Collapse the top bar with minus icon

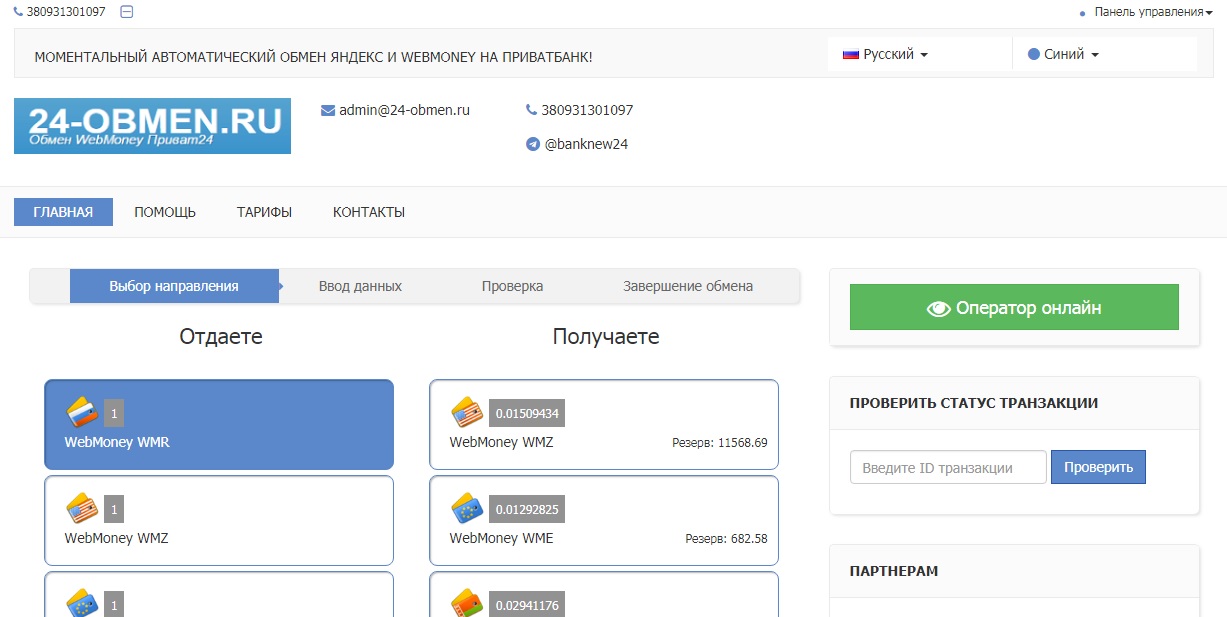(x=126, y=12)
